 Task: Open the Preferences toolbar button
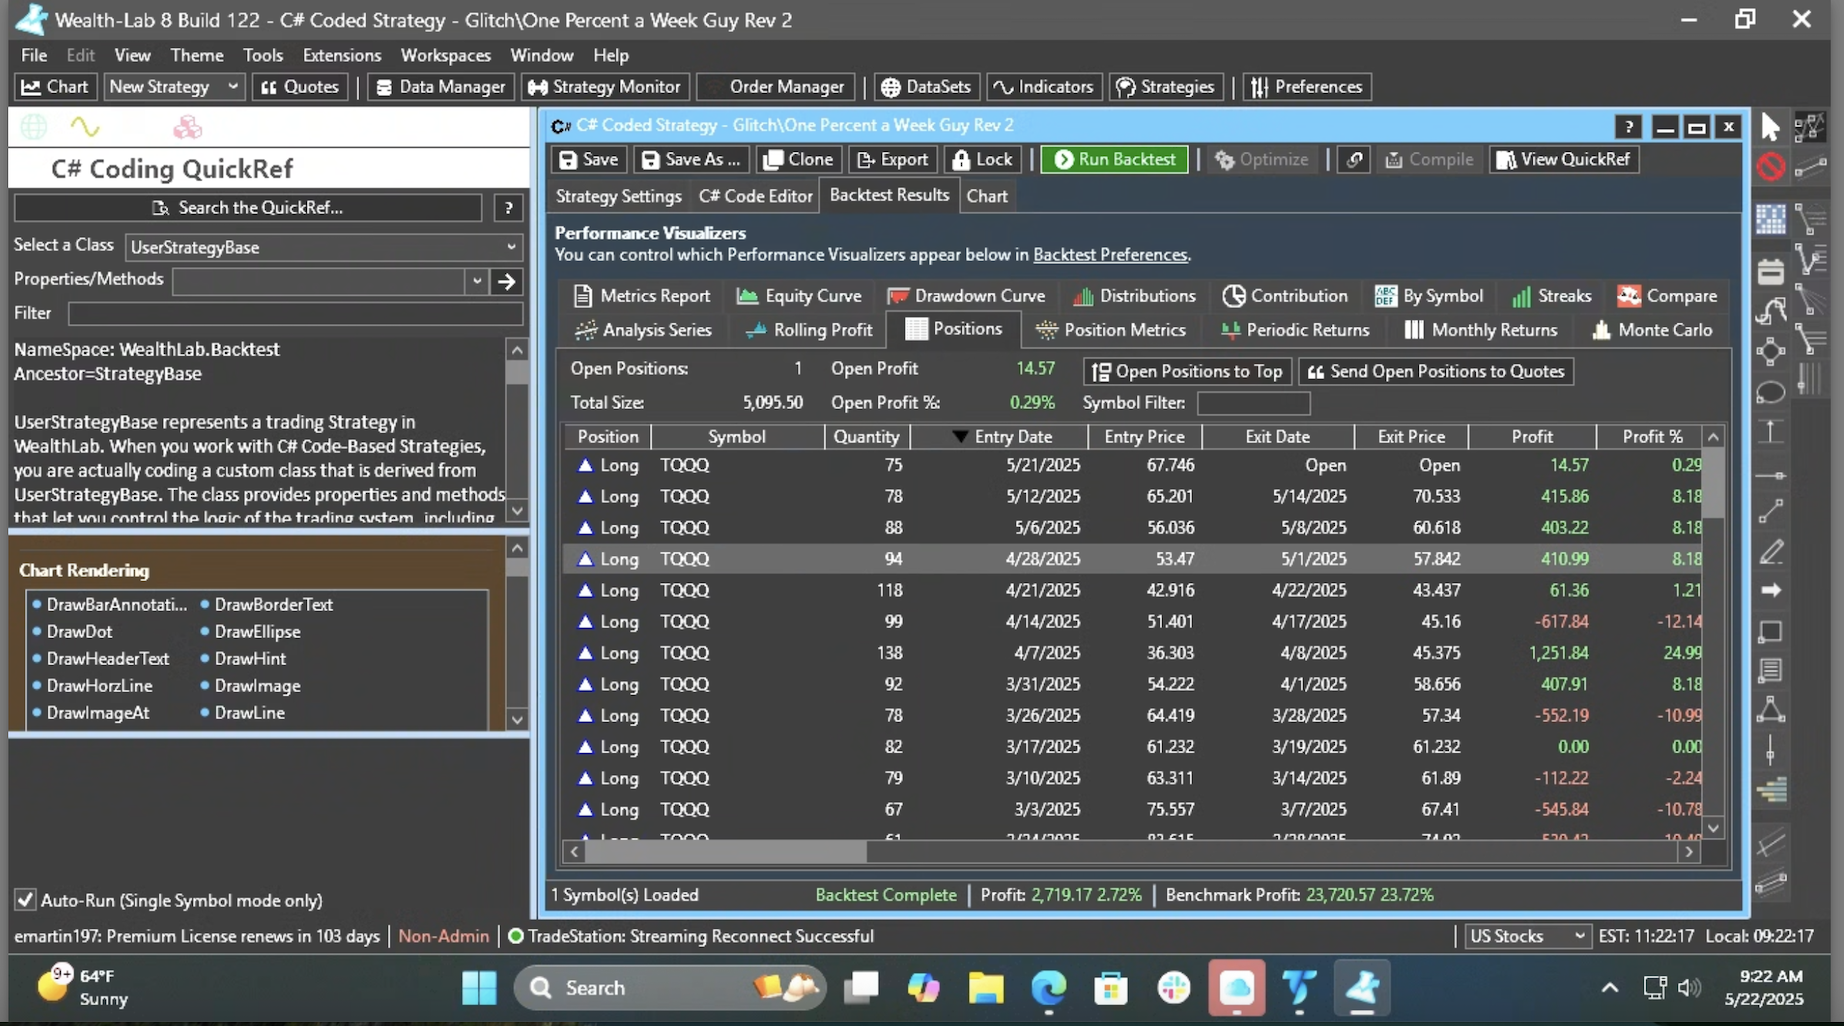coord(1306,87)
